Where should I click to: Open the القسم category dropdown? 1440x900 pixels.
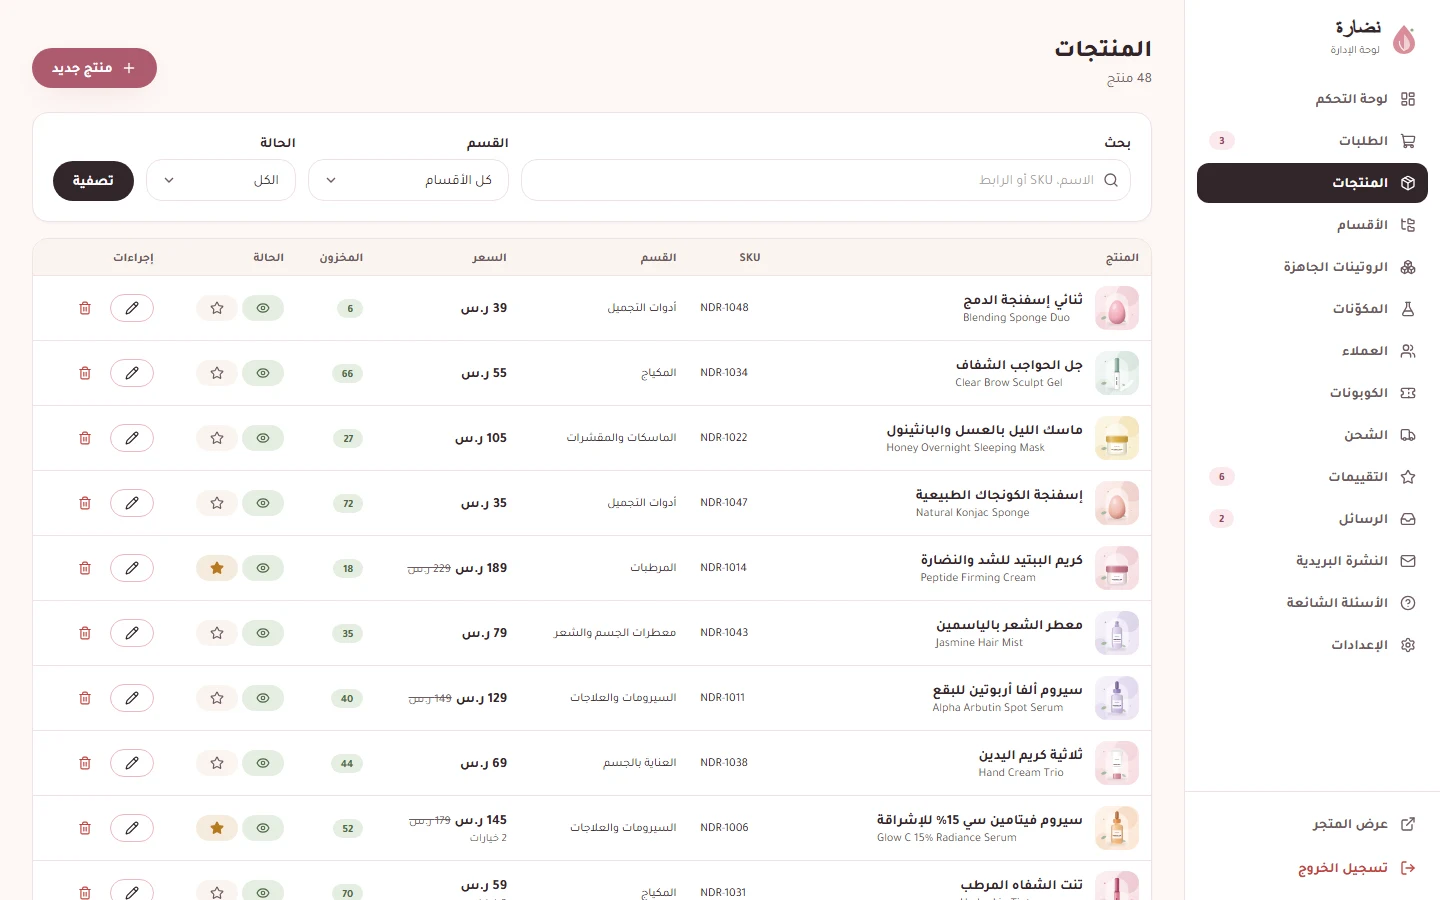tap(408, 180)
